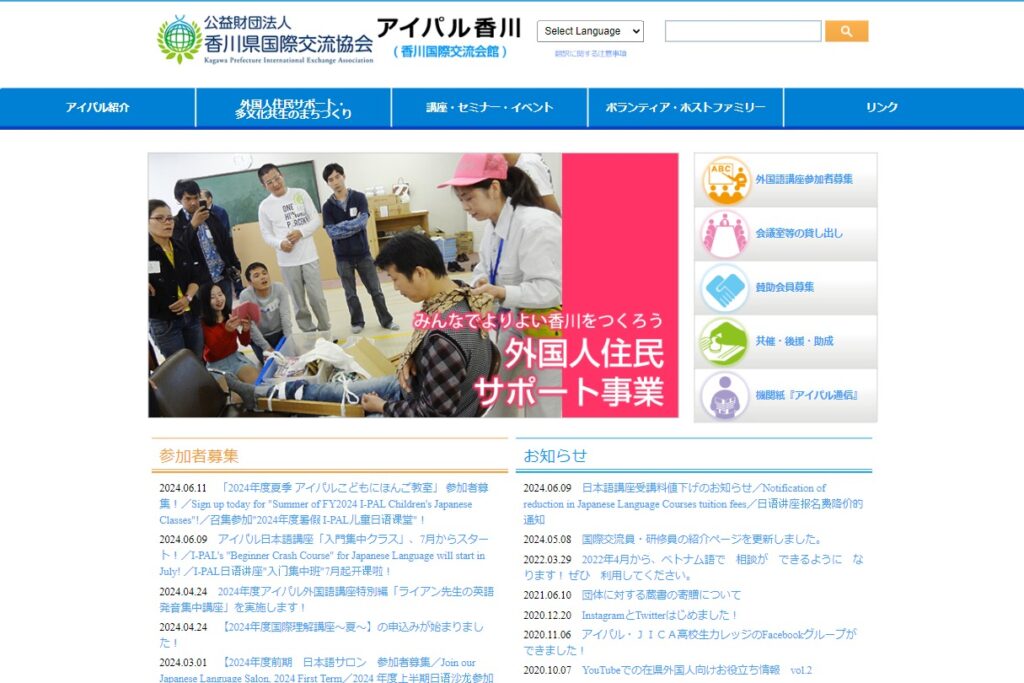Screen dimensions: 1024x683
Task: Click inside the site search text field
Action: click(742, 32)
